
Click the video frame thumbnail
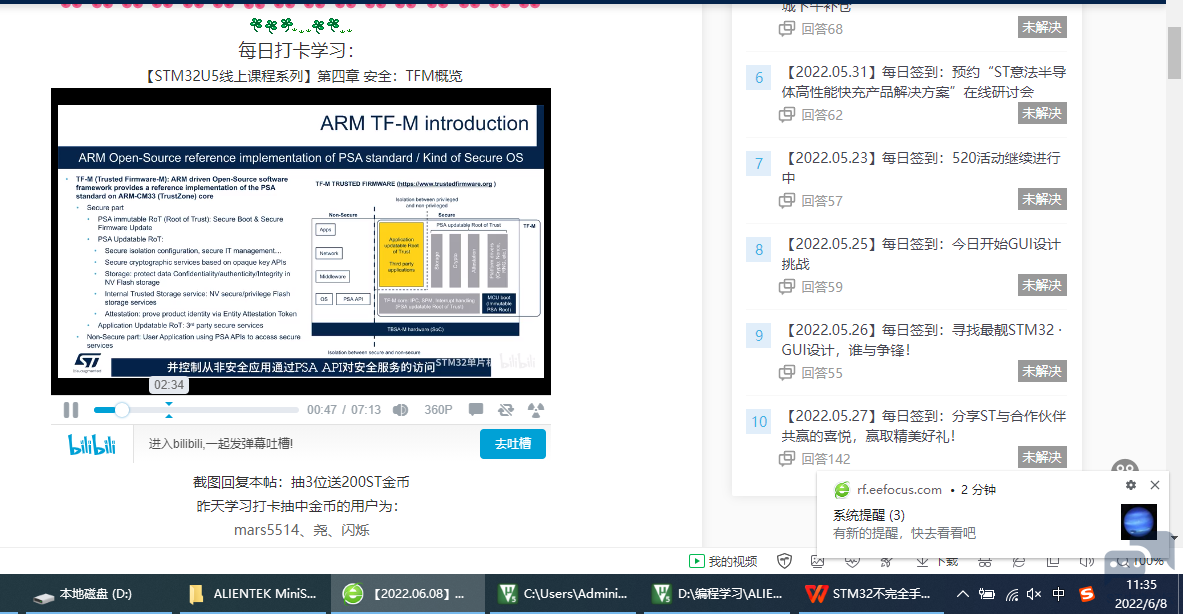tap(301, 241)
